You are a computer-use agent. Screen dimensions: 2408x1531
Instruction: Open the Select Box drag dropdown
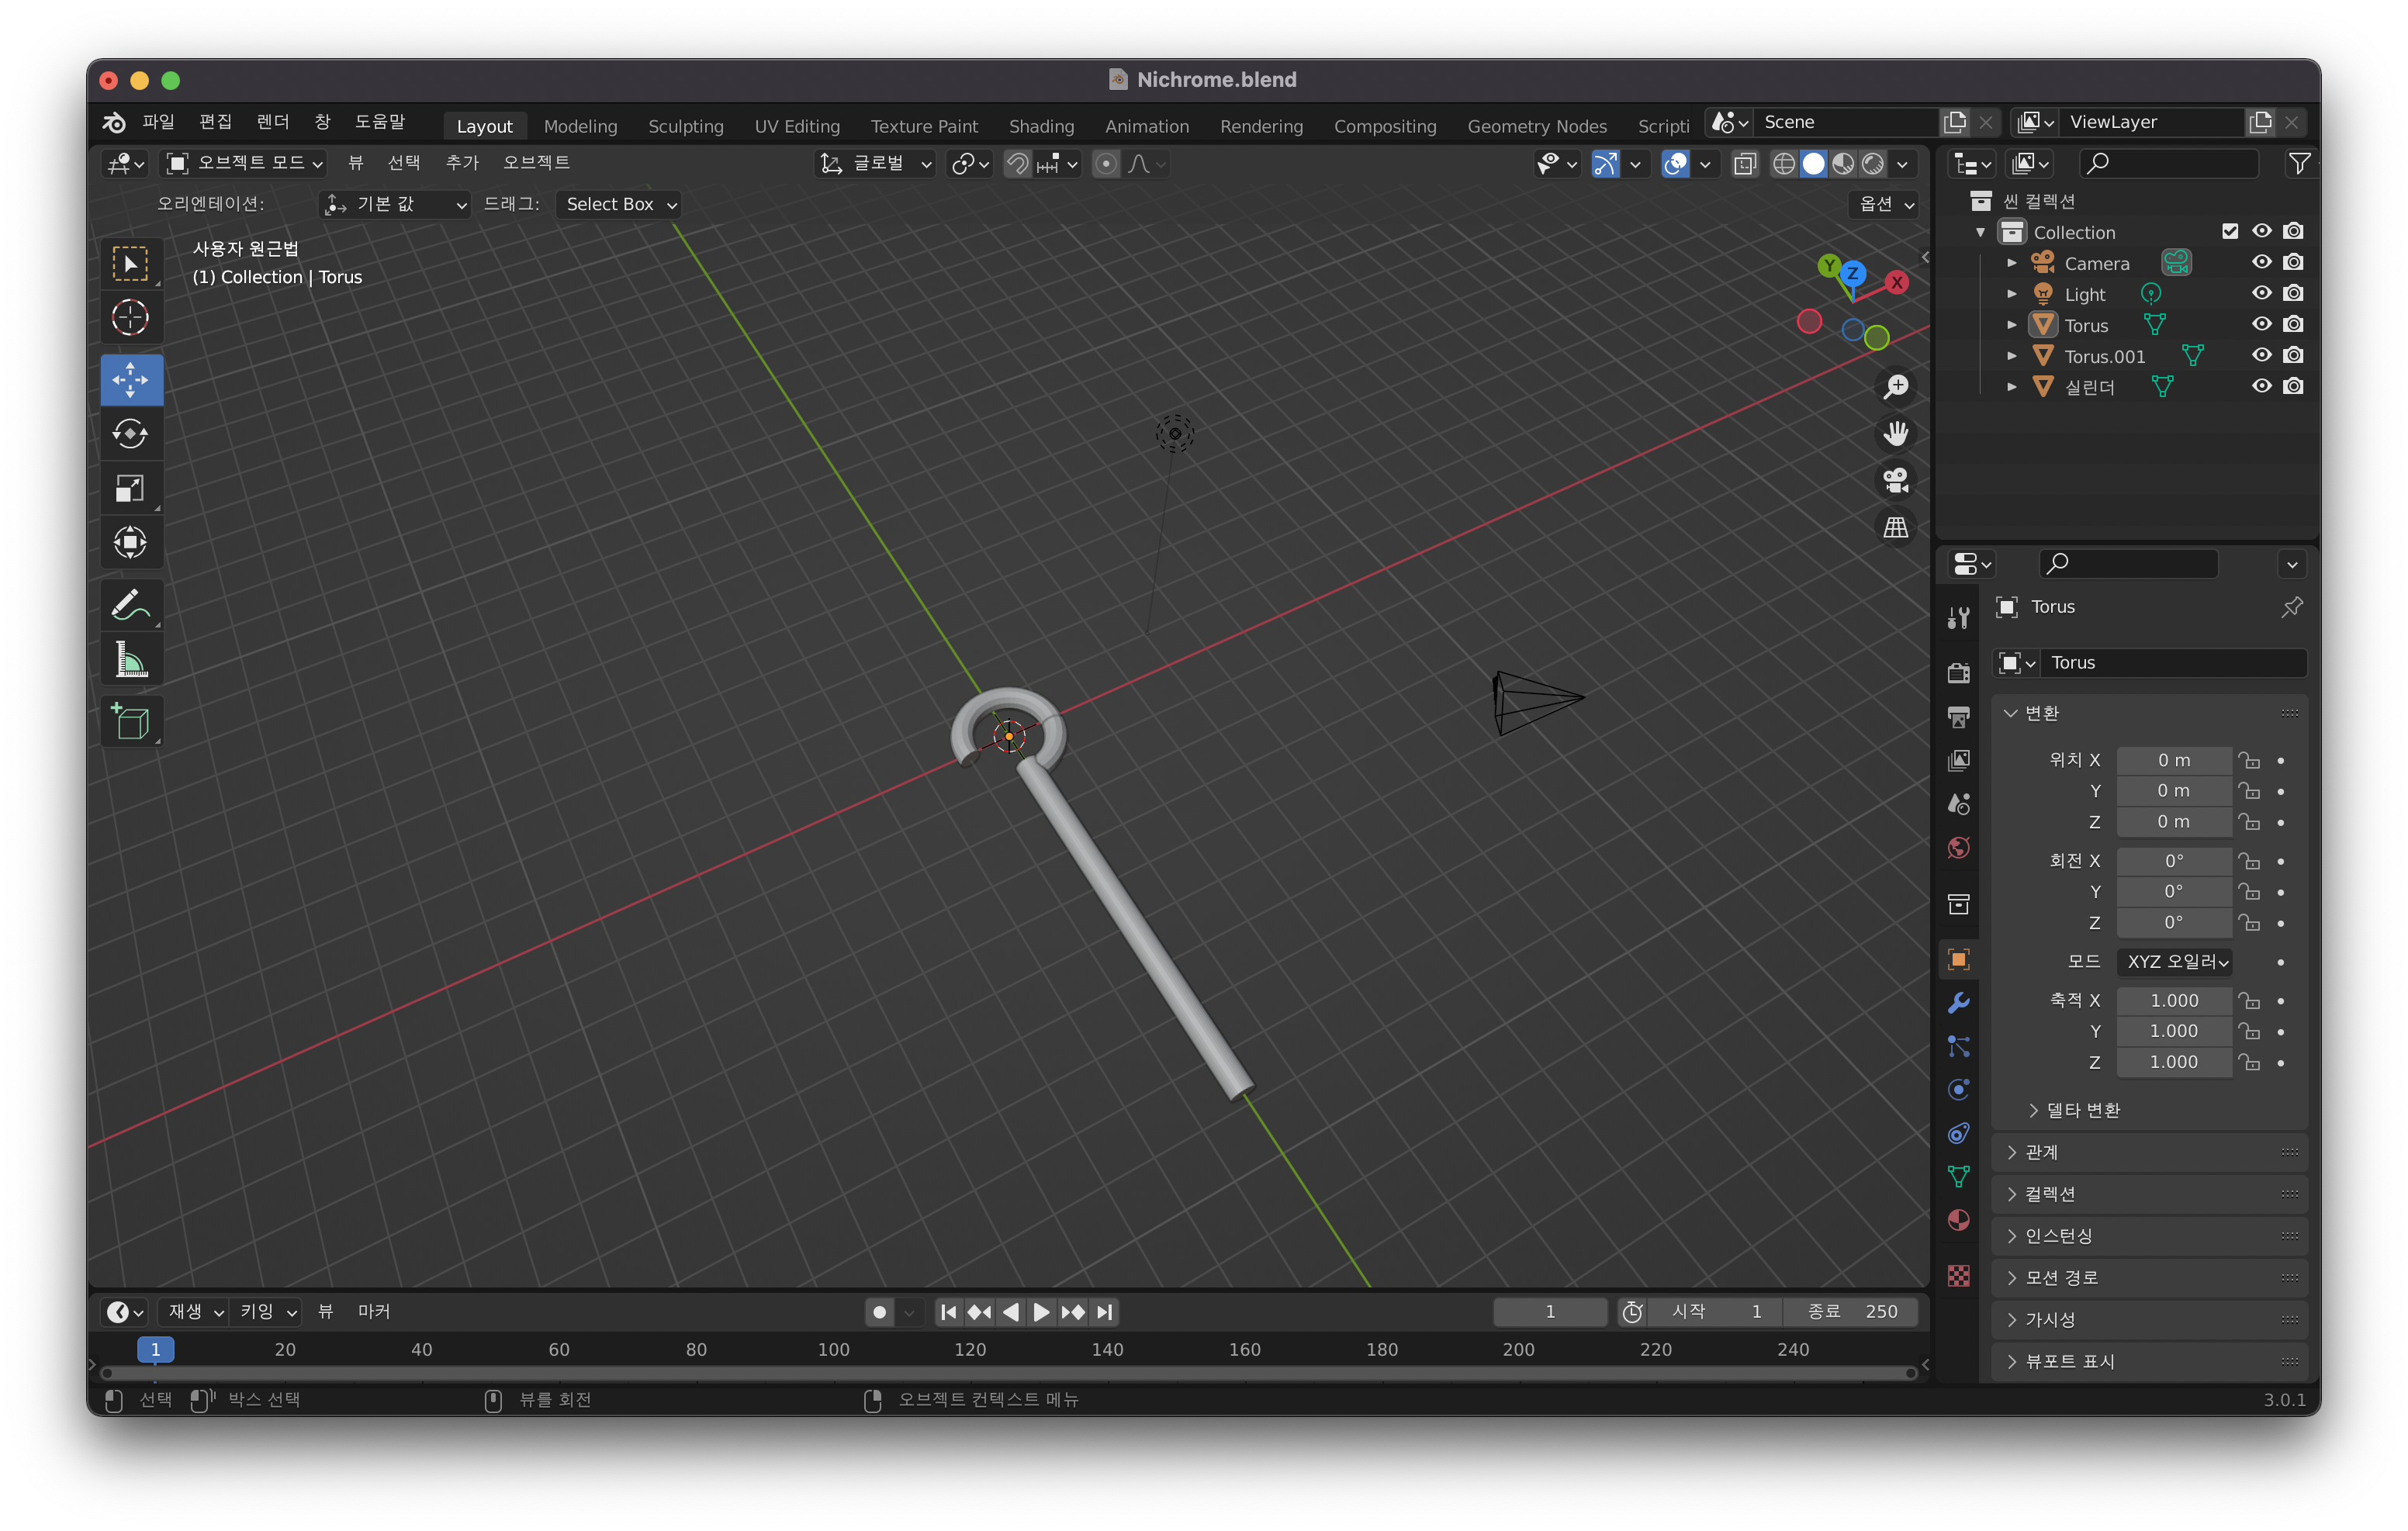click(x=619, y=204)
